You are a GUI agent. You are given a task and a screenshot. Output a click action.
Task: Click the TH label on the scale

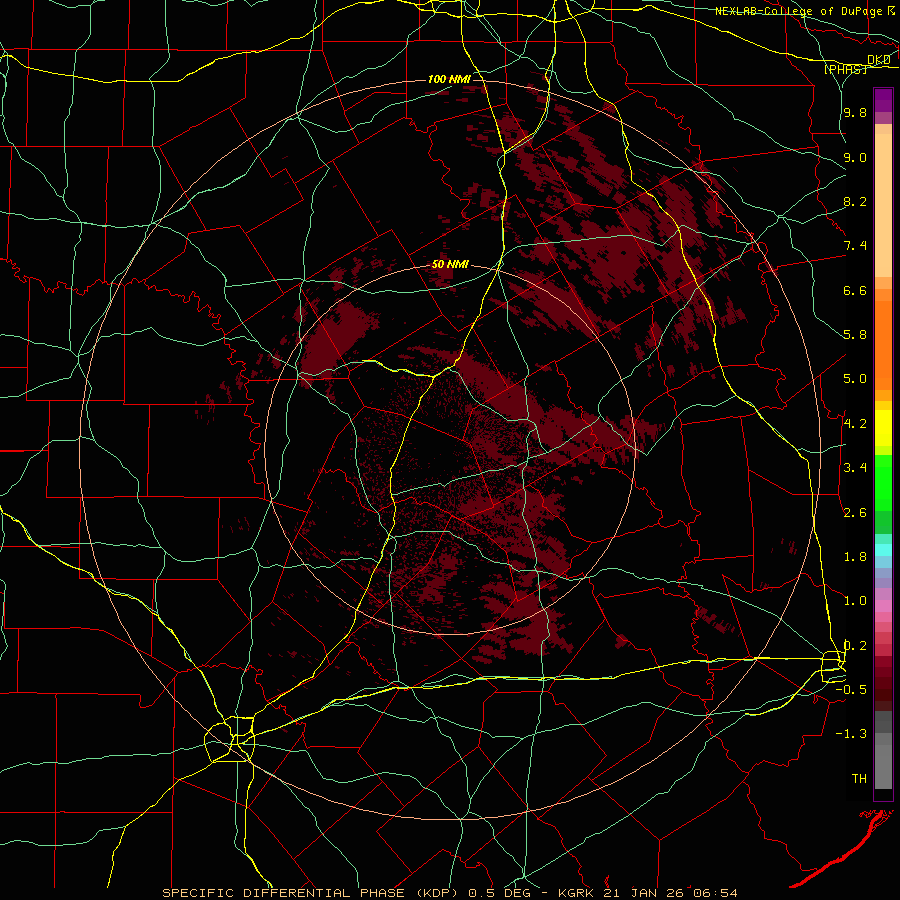859,779
